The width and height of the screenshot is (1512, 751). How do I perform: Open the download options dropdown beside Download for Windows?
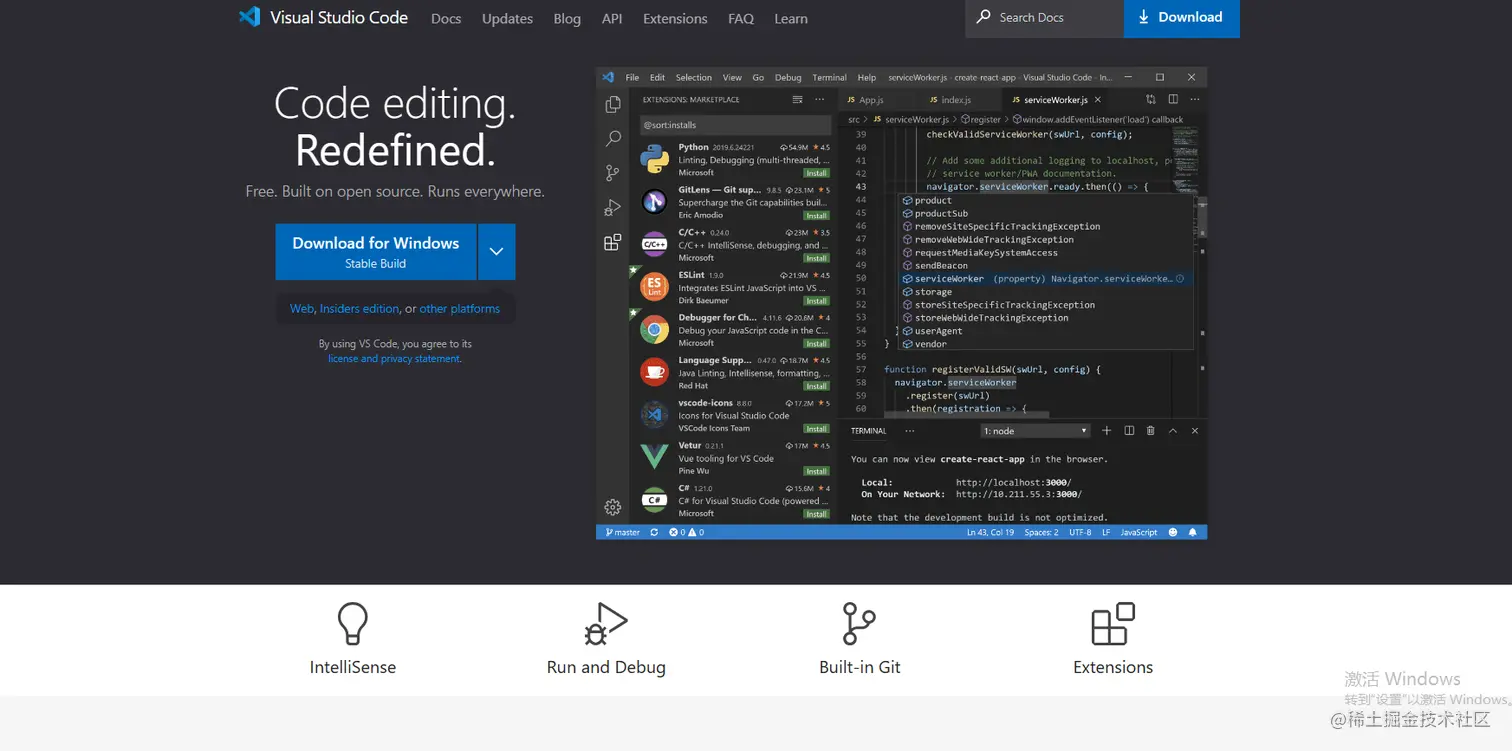click(x=497, y=252)
